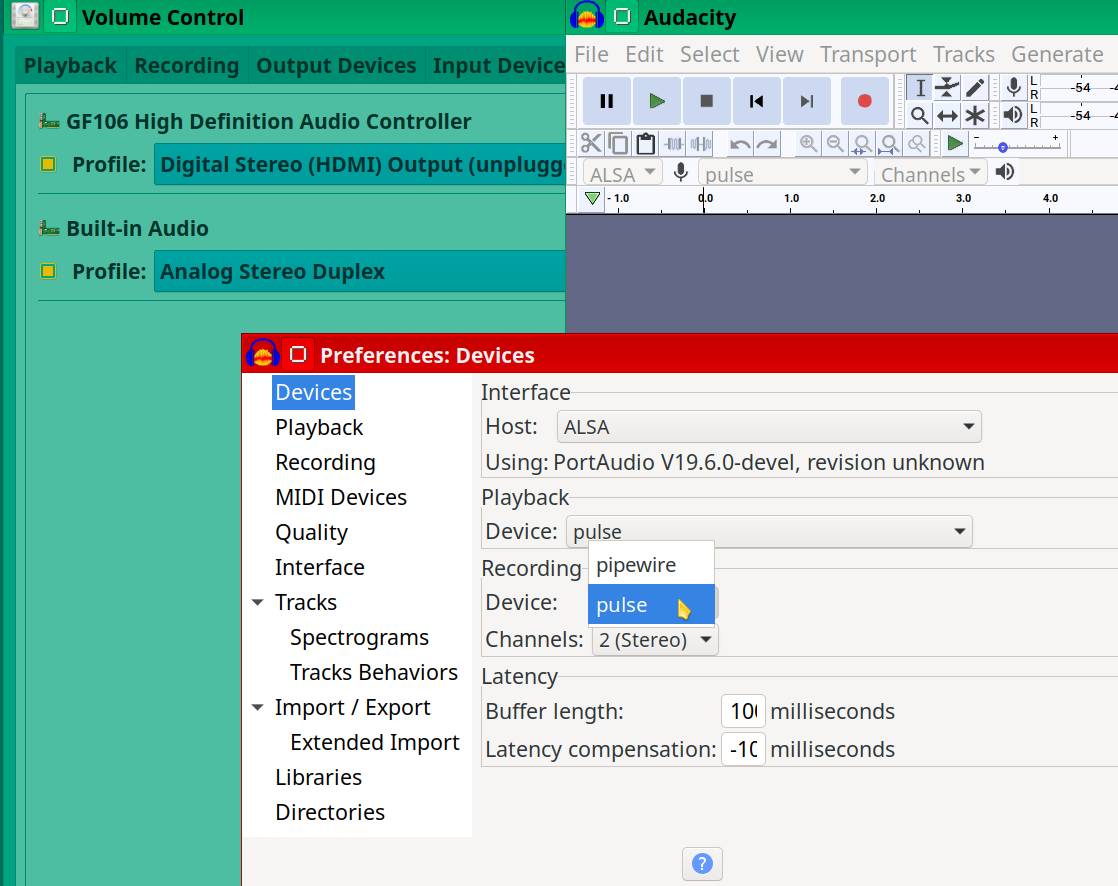
Task: Select Spectrograms in the Preferences tree
Action: coord(359,637)
